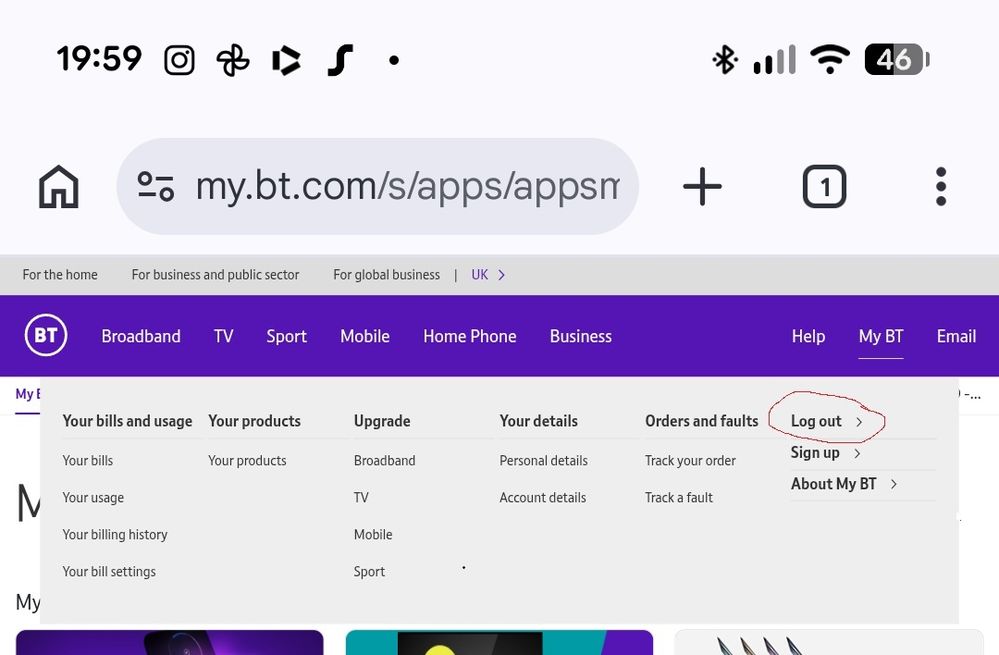Tap the play-shaped notification icon in status bar

(x=286, y=61)
